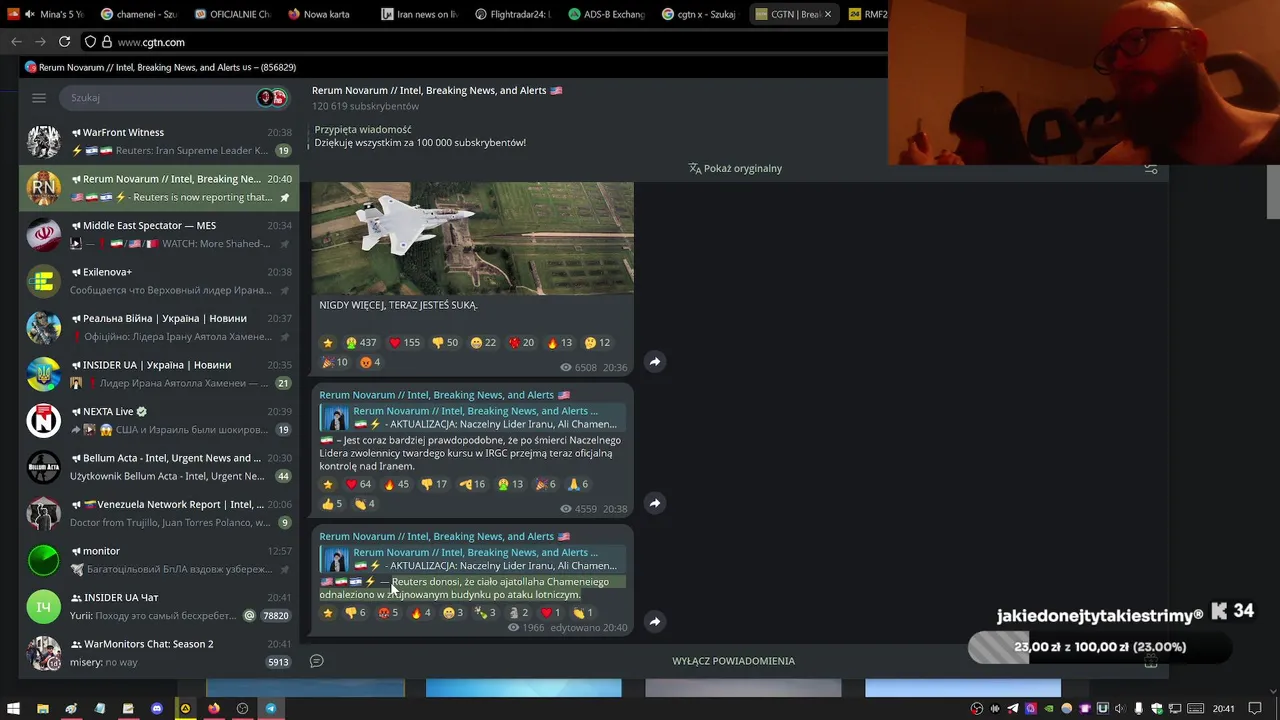Forward the Reuters Chamenei body post

pyautogui.click(x=655, y=621)
